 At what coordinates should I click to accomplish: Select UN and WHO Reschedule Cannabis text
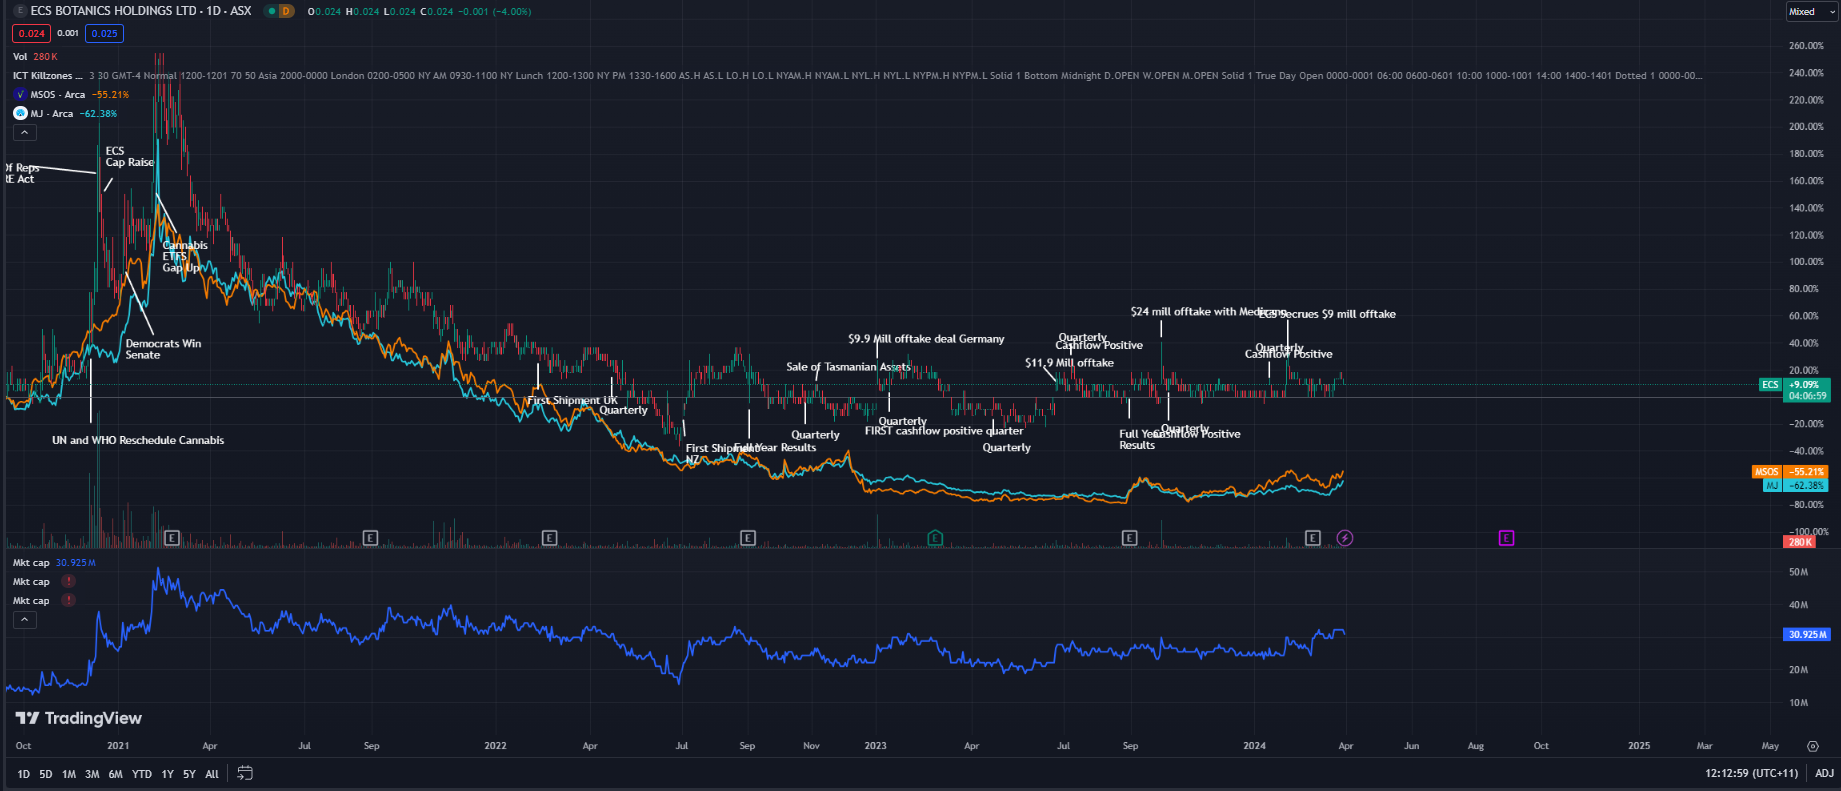pyautogui.click(x=138, y=440)
